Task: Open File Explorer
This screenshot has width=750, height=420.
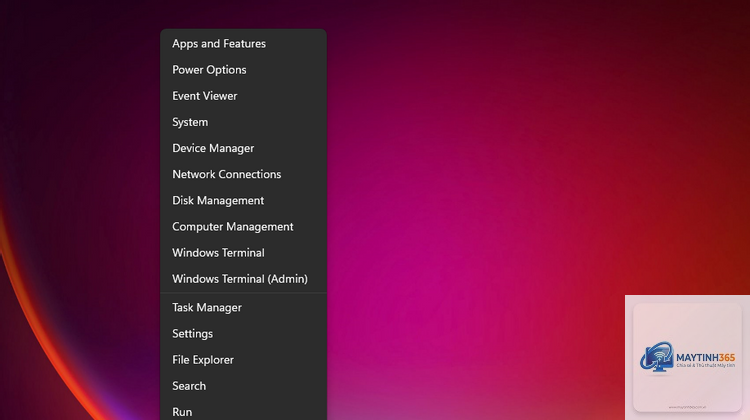Action: pyautogui.click(x=243, y=360)
